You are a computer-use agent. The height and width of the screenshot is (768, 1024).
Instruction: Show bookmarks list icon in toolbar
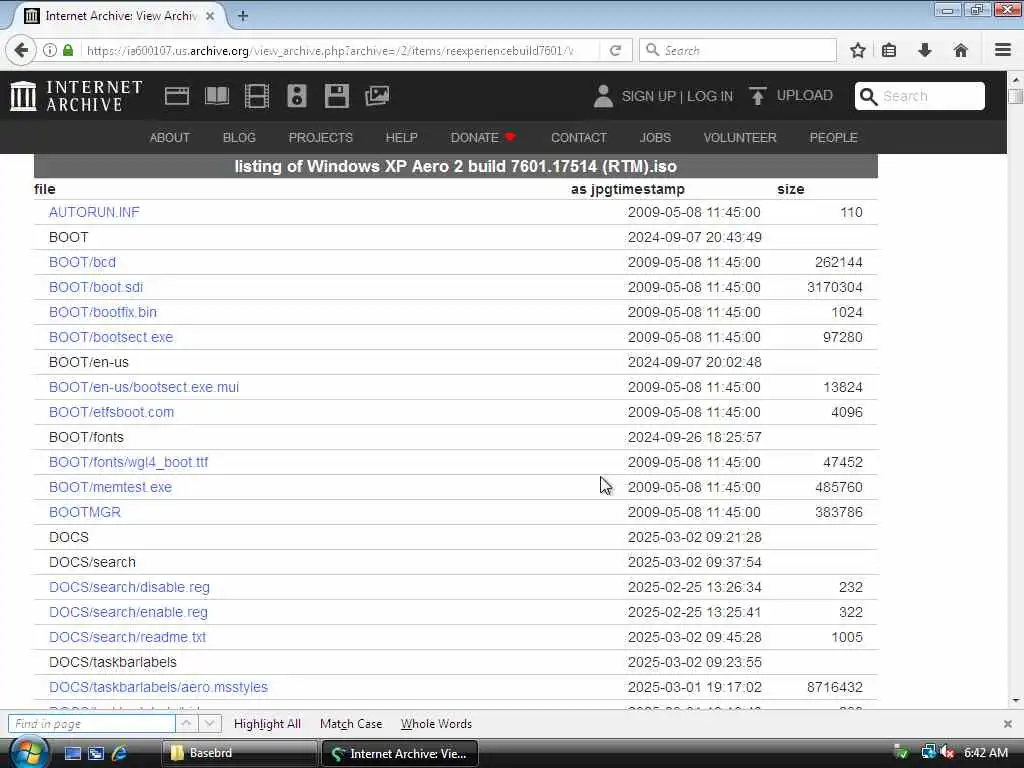[889, 50]
